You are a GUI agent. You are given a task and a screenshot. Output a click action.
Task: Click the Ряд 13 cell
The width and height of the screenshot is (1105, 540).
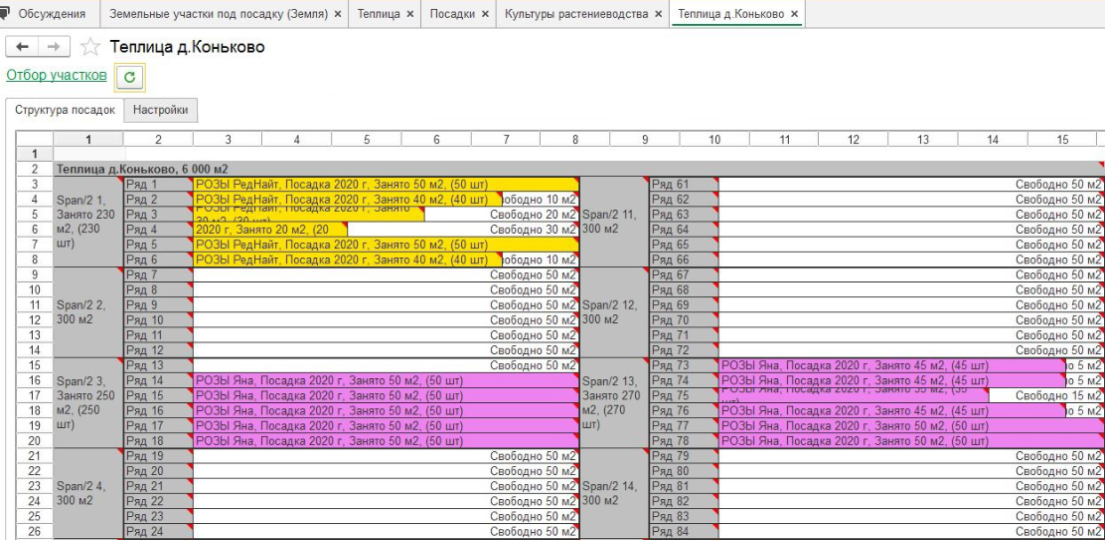click(158, 365)
